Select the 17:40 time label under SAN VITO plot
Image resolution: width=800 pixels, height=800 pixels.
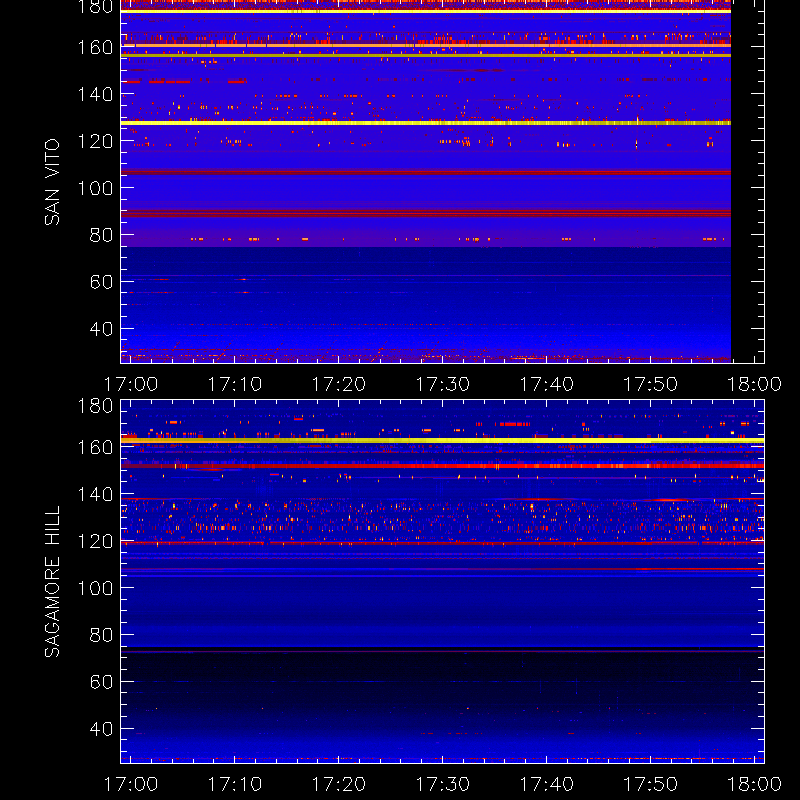(x=547, y=384)
